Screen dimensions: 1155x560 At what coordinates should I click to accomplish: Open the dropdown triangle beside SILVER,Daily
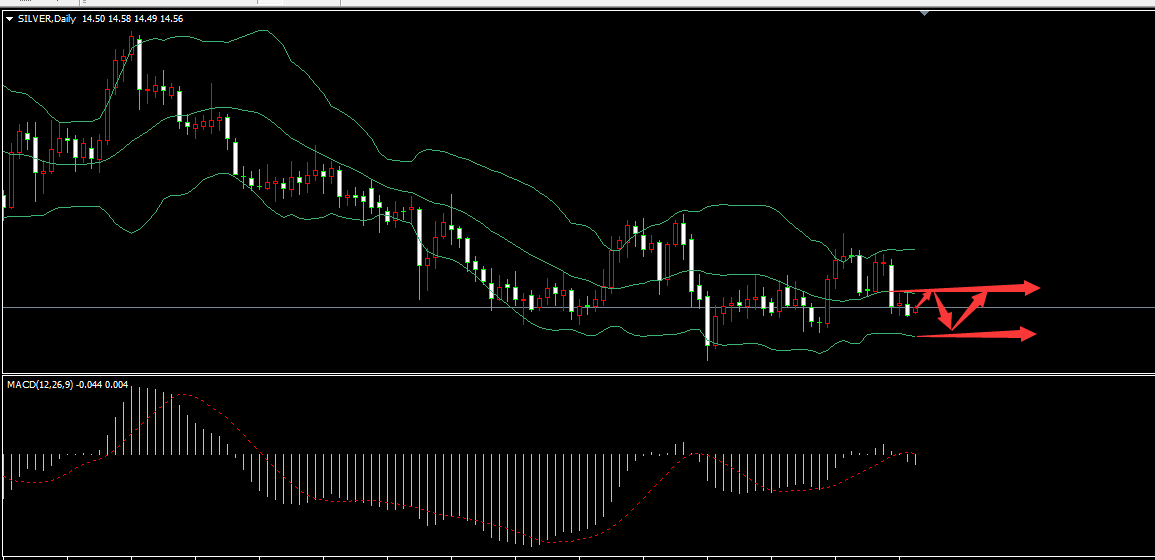pyautogui.click(x=9, y=18)
